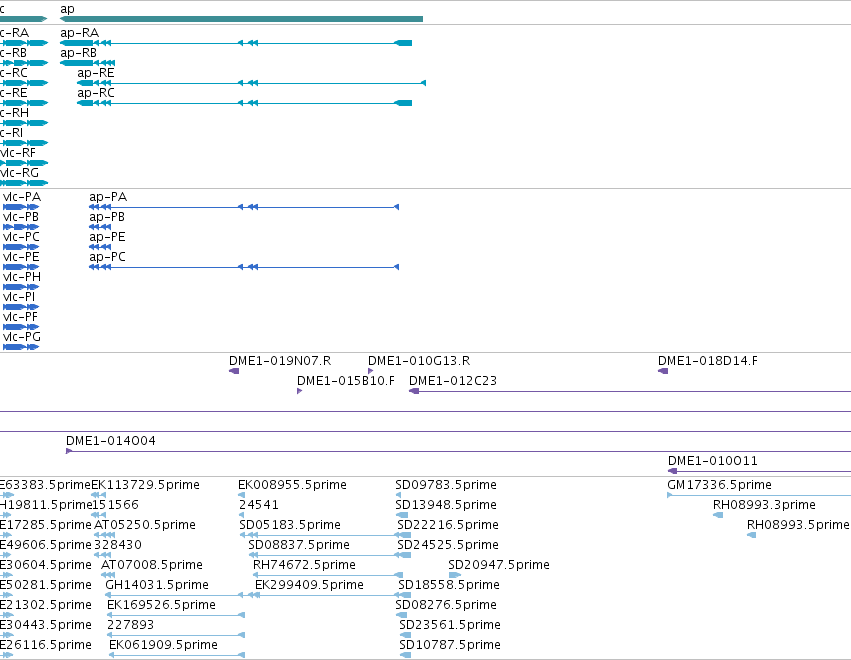Select the EK299409.5prime EST label
Screen dimensions: 851x660
click(x=309, y=585)
